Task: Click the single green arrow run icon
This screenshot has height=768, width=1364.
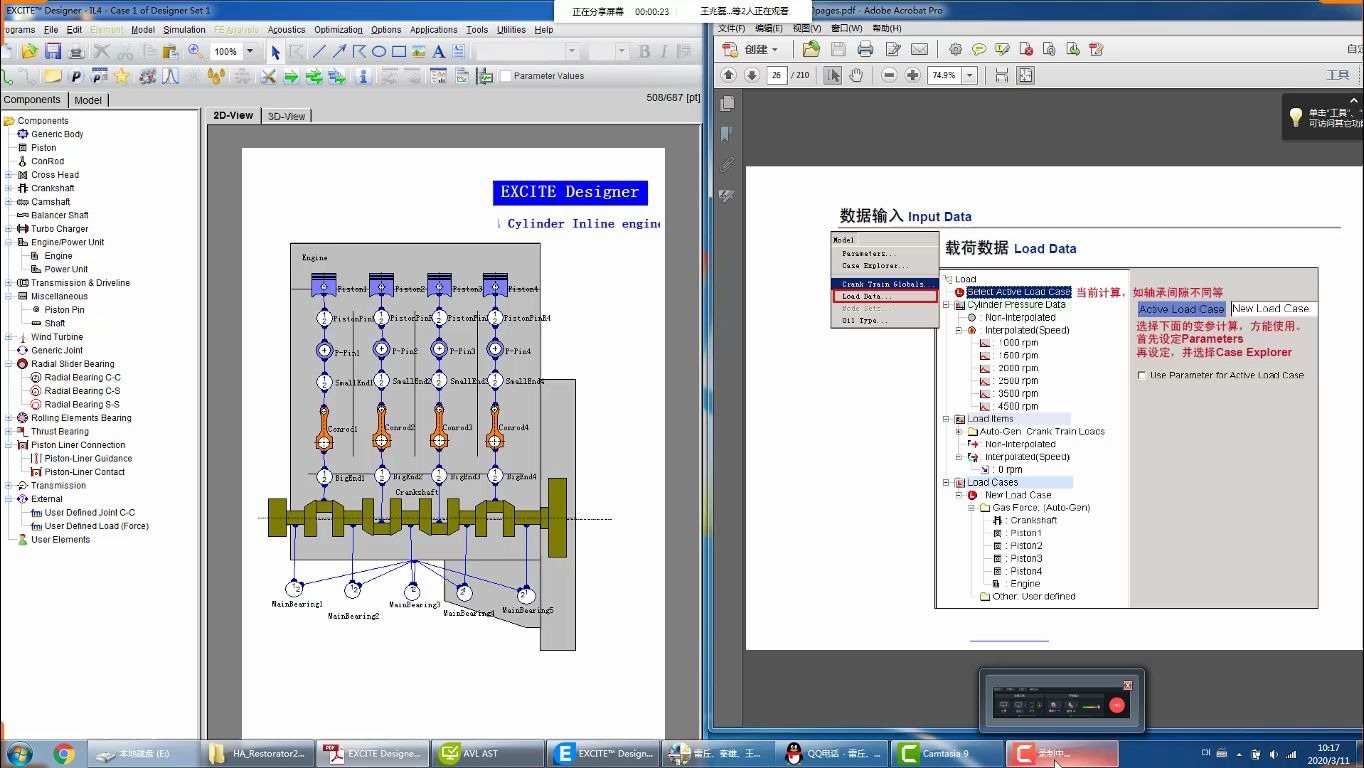Action: (291, 76)
